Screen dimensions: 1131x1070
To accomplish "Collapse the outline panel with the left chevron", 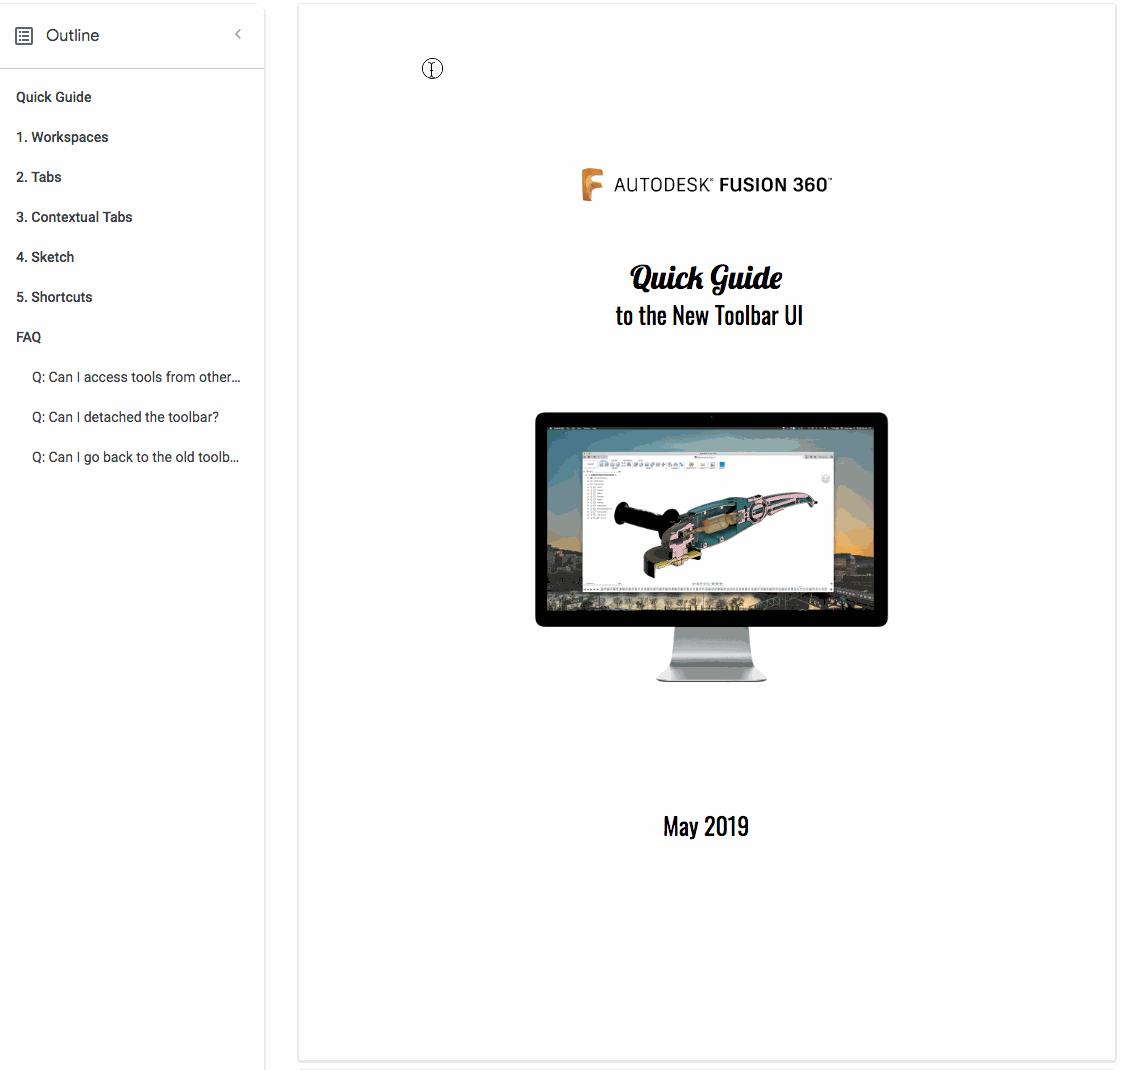I will [x=238, y=34].
